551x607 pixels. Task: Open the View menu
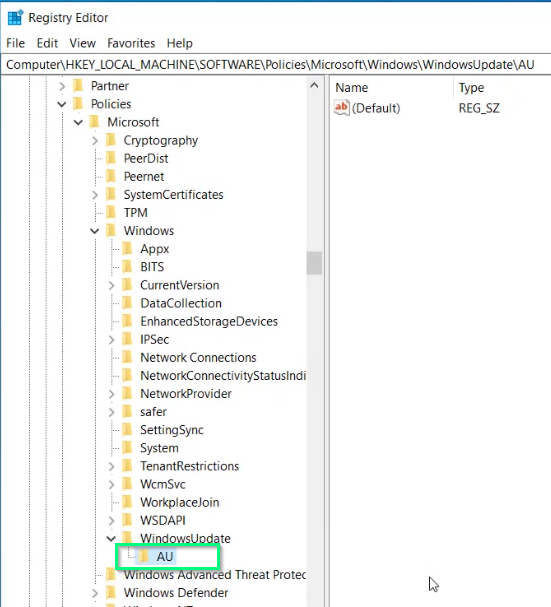tap(82, 43)
